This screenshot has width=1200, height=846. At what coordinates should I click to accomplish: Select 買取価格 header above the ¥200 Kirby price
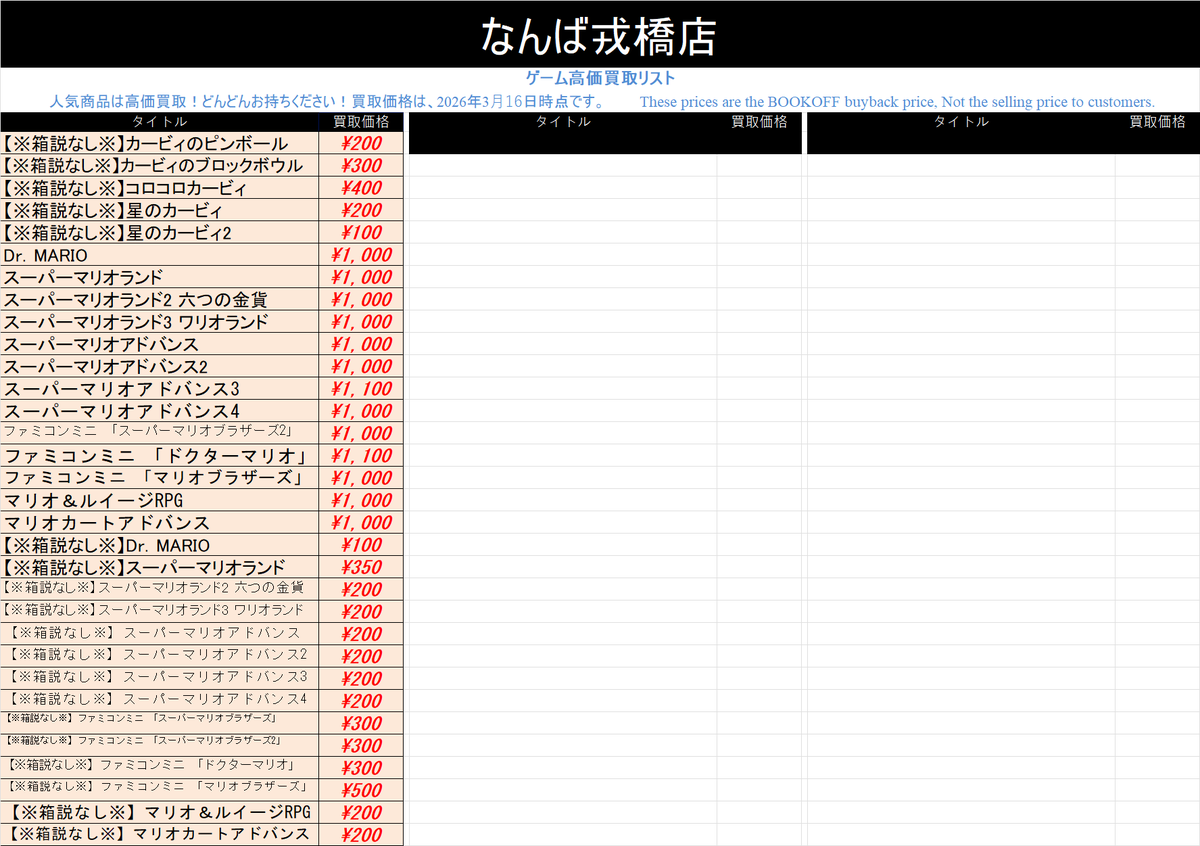tap(361, 121)
